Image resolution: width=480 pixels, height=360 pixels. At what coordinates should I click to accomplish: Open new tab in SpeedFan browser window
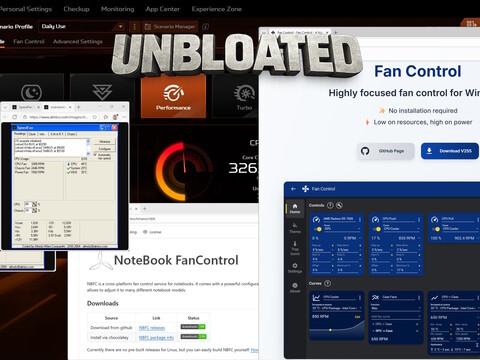[x=79, y=107]
